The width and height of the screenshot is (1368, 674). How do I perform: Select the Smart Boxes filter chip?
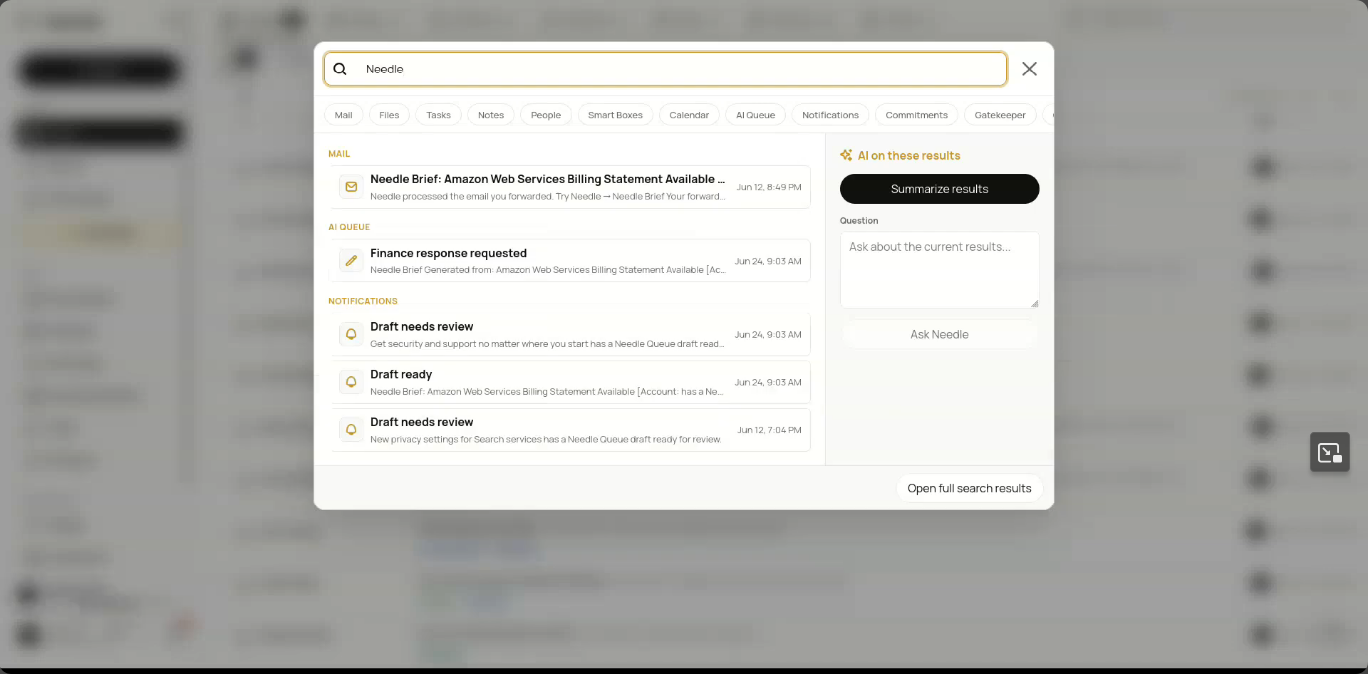coord(615,115)
